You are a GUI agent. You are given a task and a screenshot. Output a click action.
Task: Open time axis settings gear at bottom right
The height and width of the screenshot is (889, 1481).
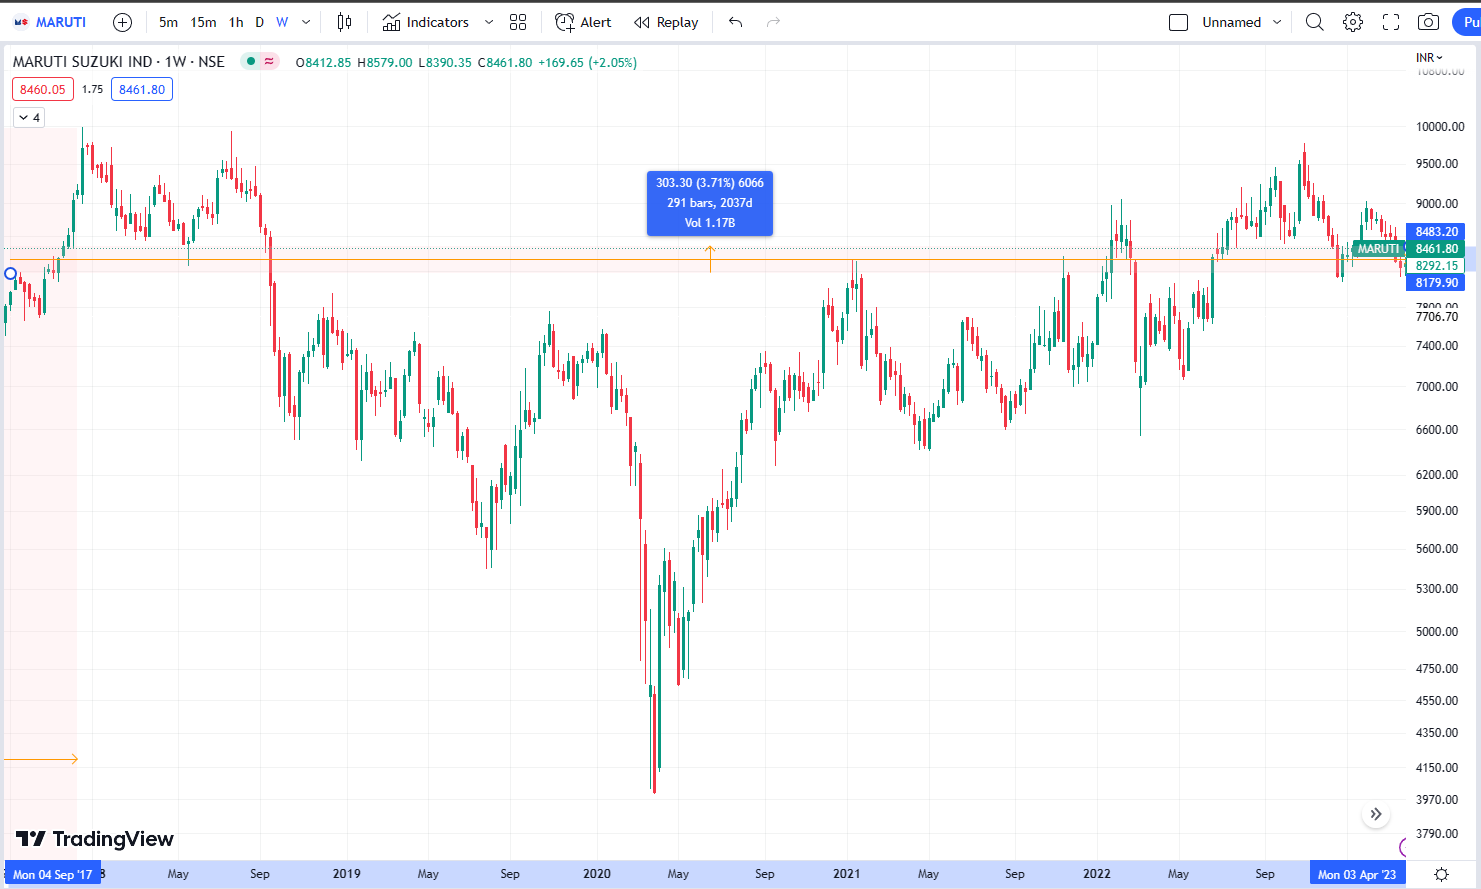coord(1441,874)
